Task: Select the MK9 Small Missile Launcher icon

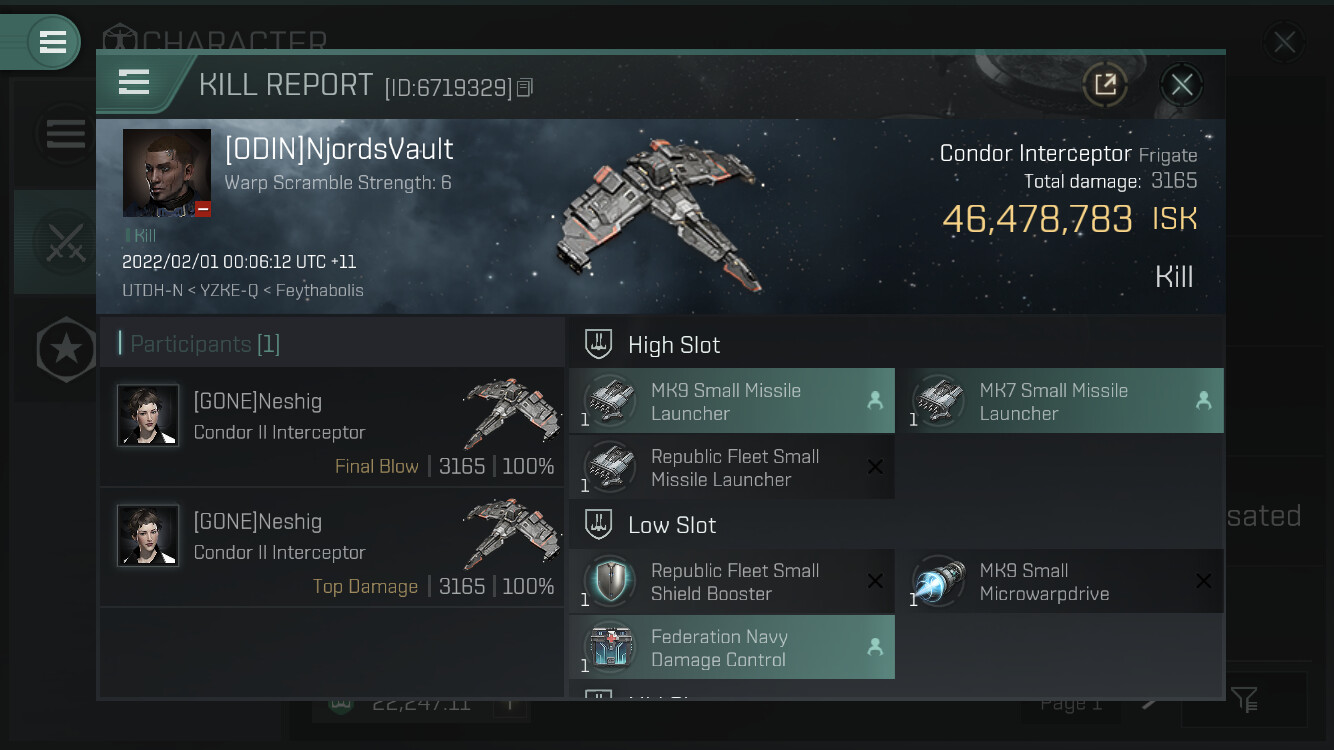Action: click(x=610, y=401)
